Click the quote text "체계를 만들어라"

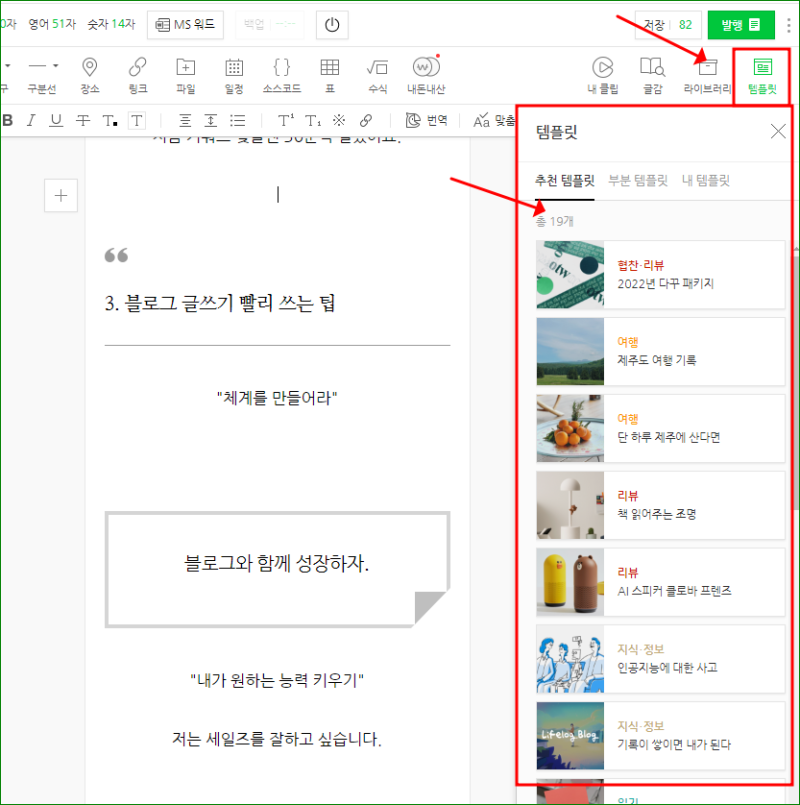point(277,398)
